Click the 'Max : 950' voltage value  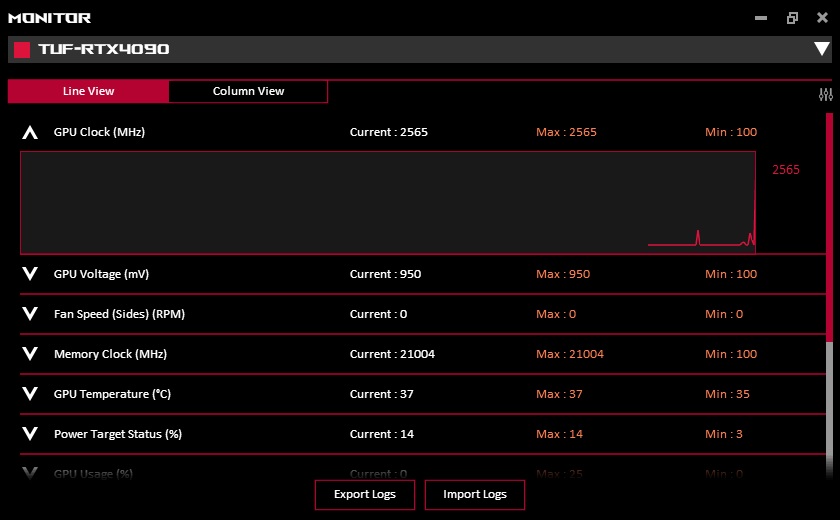click(x=563, y=274)
